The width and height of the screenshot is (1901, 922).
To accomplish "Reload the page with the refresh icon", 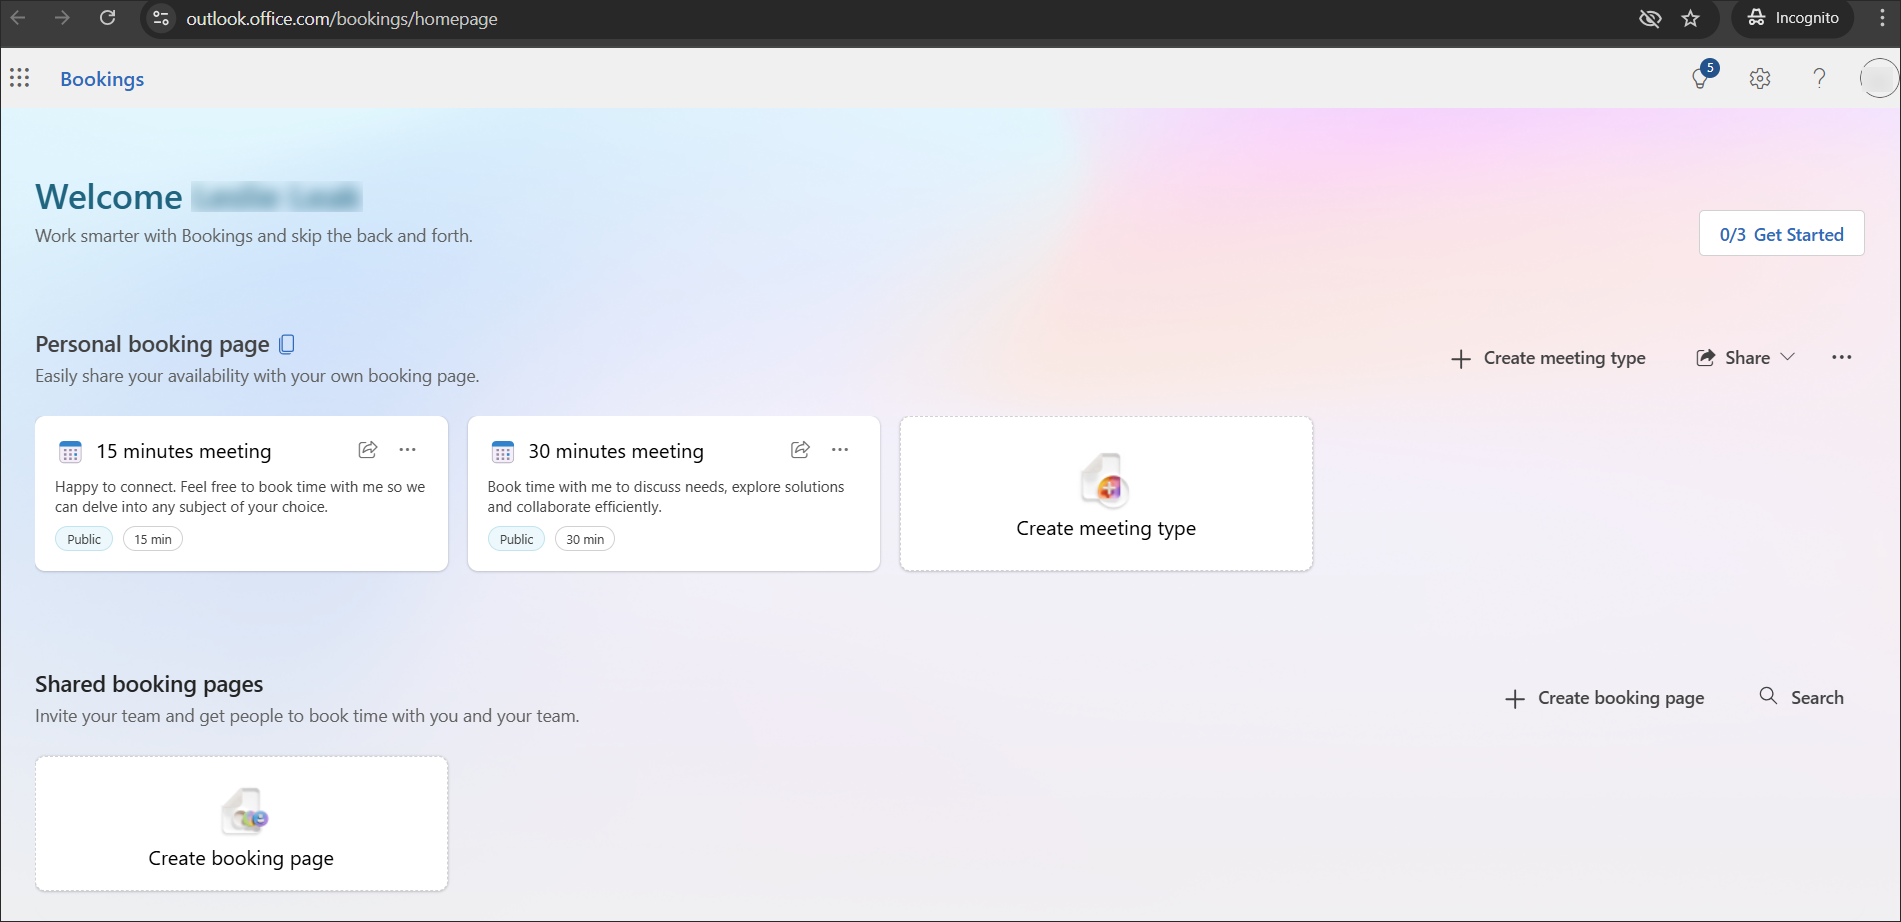I will (x=108, y=18).
